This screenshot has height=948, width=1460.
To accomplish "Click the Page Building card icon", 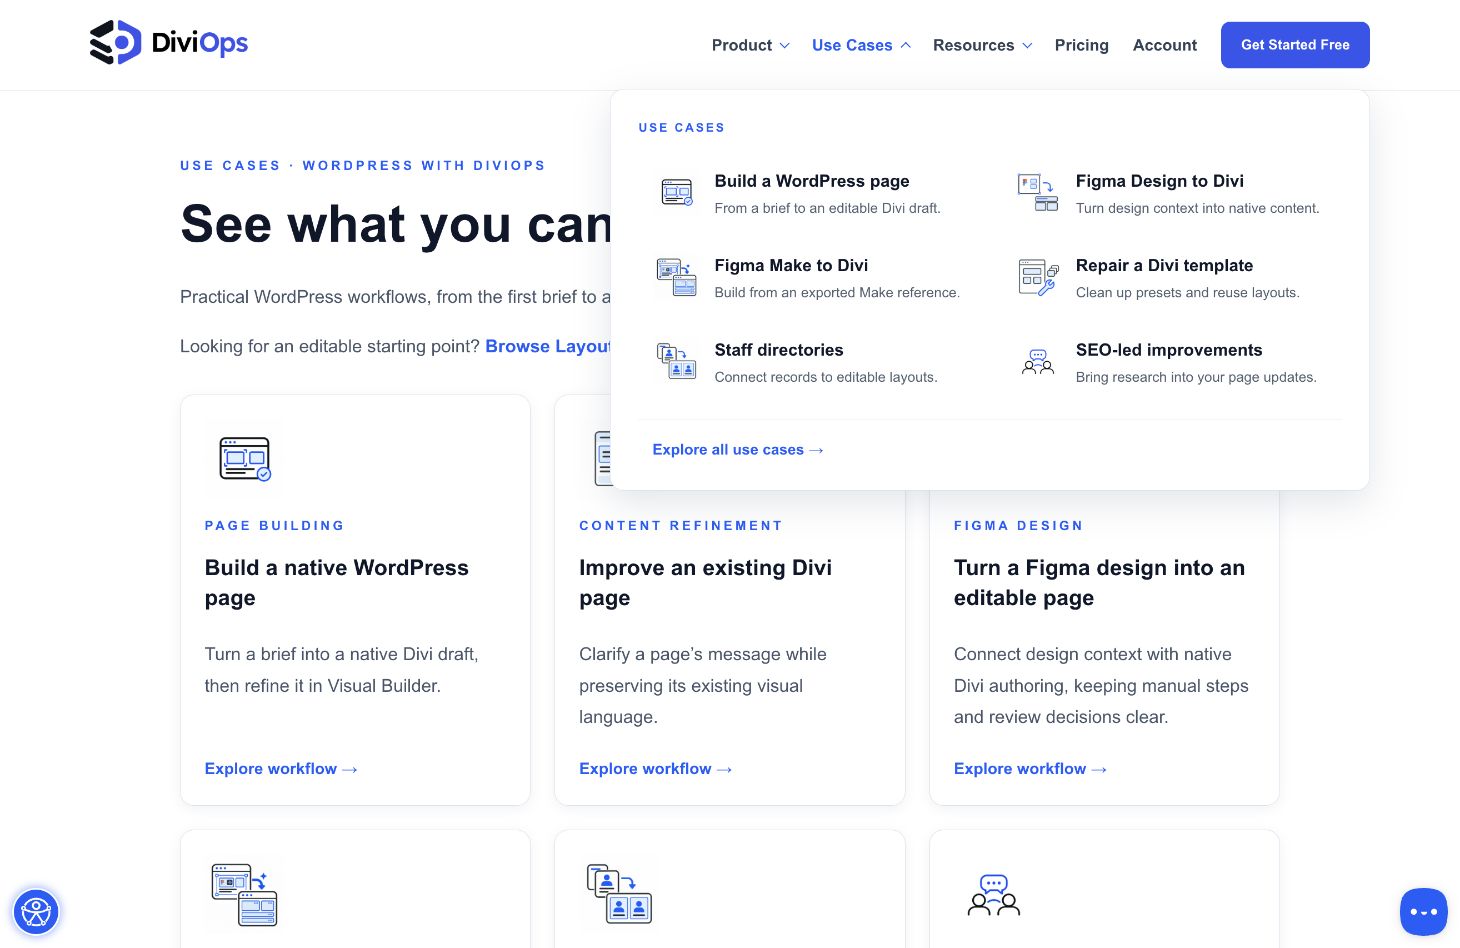I will point(245,459).
